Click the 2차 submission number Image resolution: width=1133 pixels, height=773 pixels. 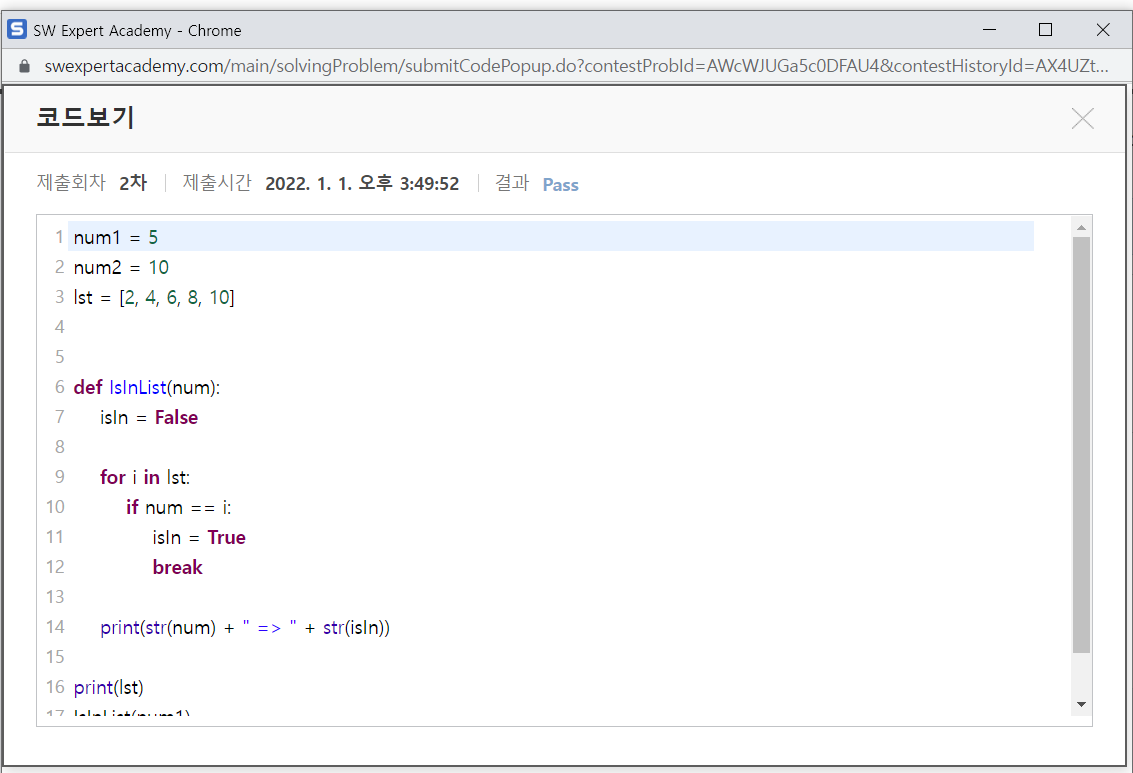coord(133,183)
